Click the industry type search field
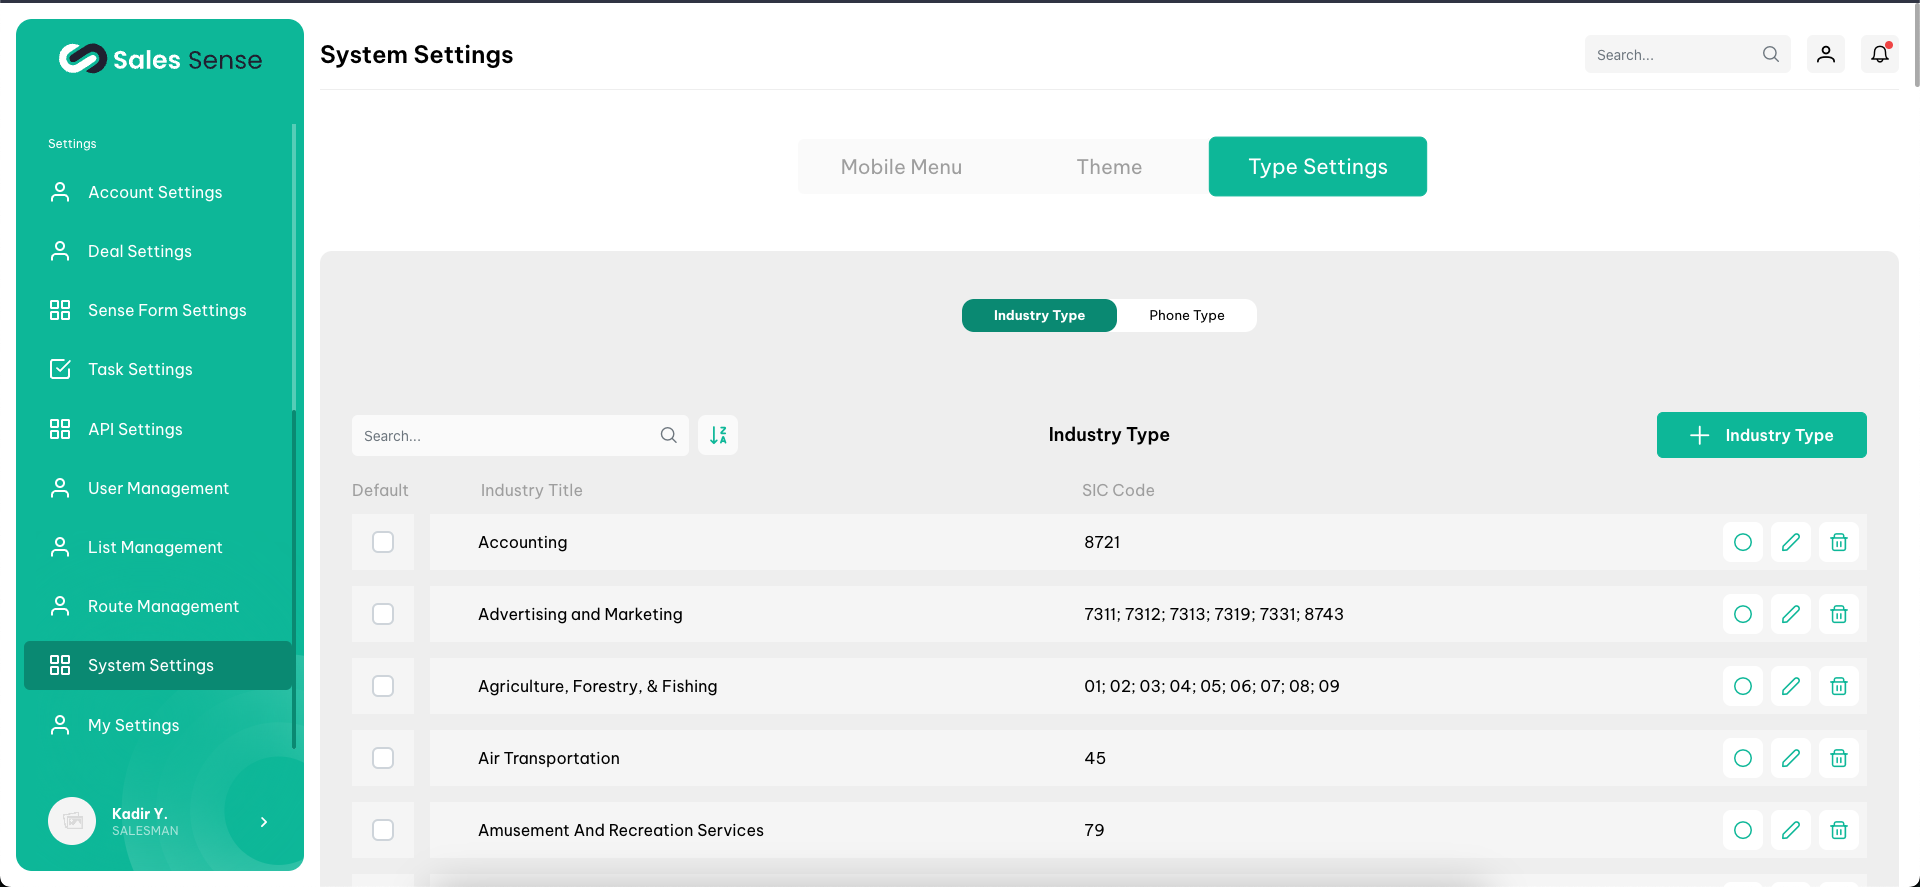The width and height of the screenshot is (1920, 887). pos(507,436)
